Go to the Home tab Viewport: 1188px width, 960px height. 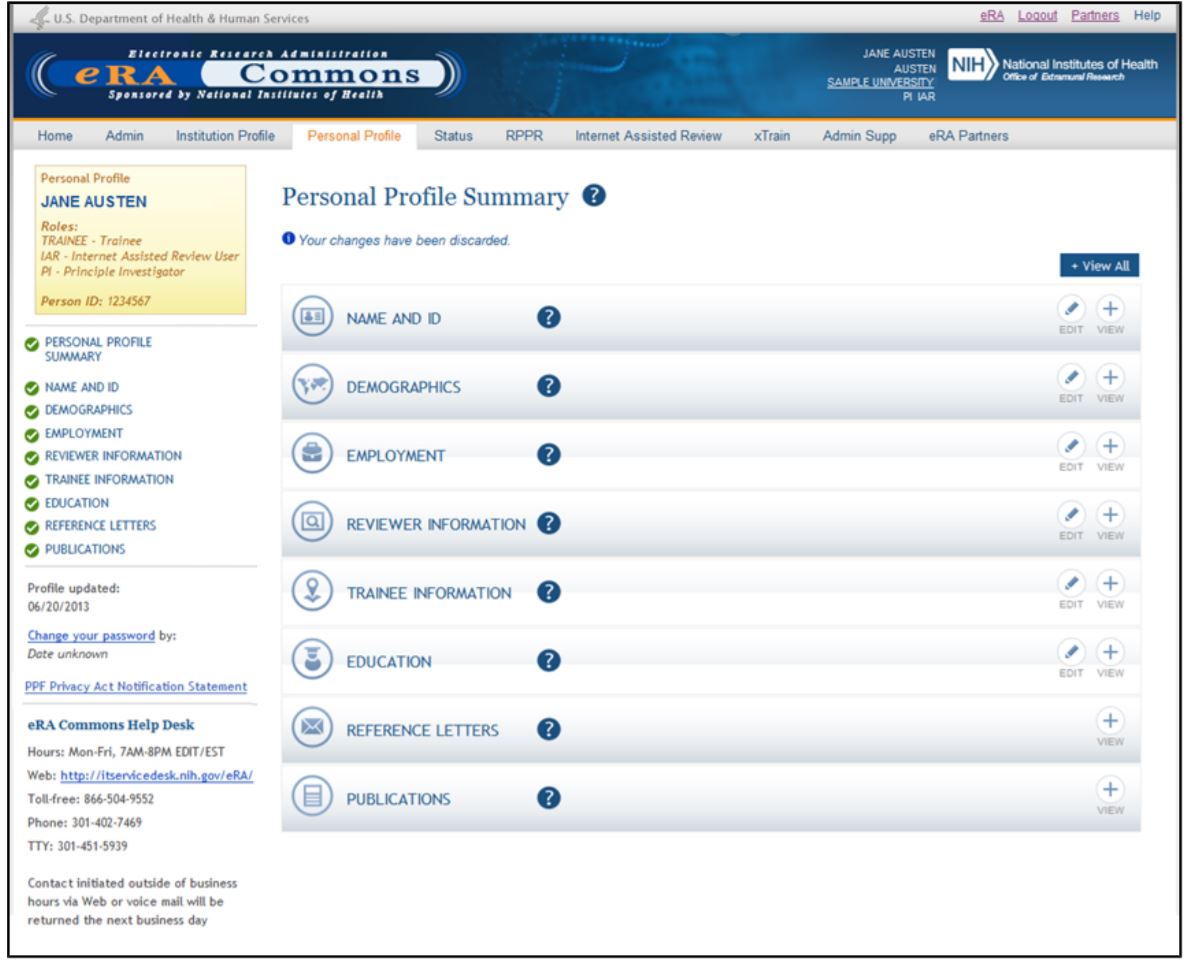55,136
